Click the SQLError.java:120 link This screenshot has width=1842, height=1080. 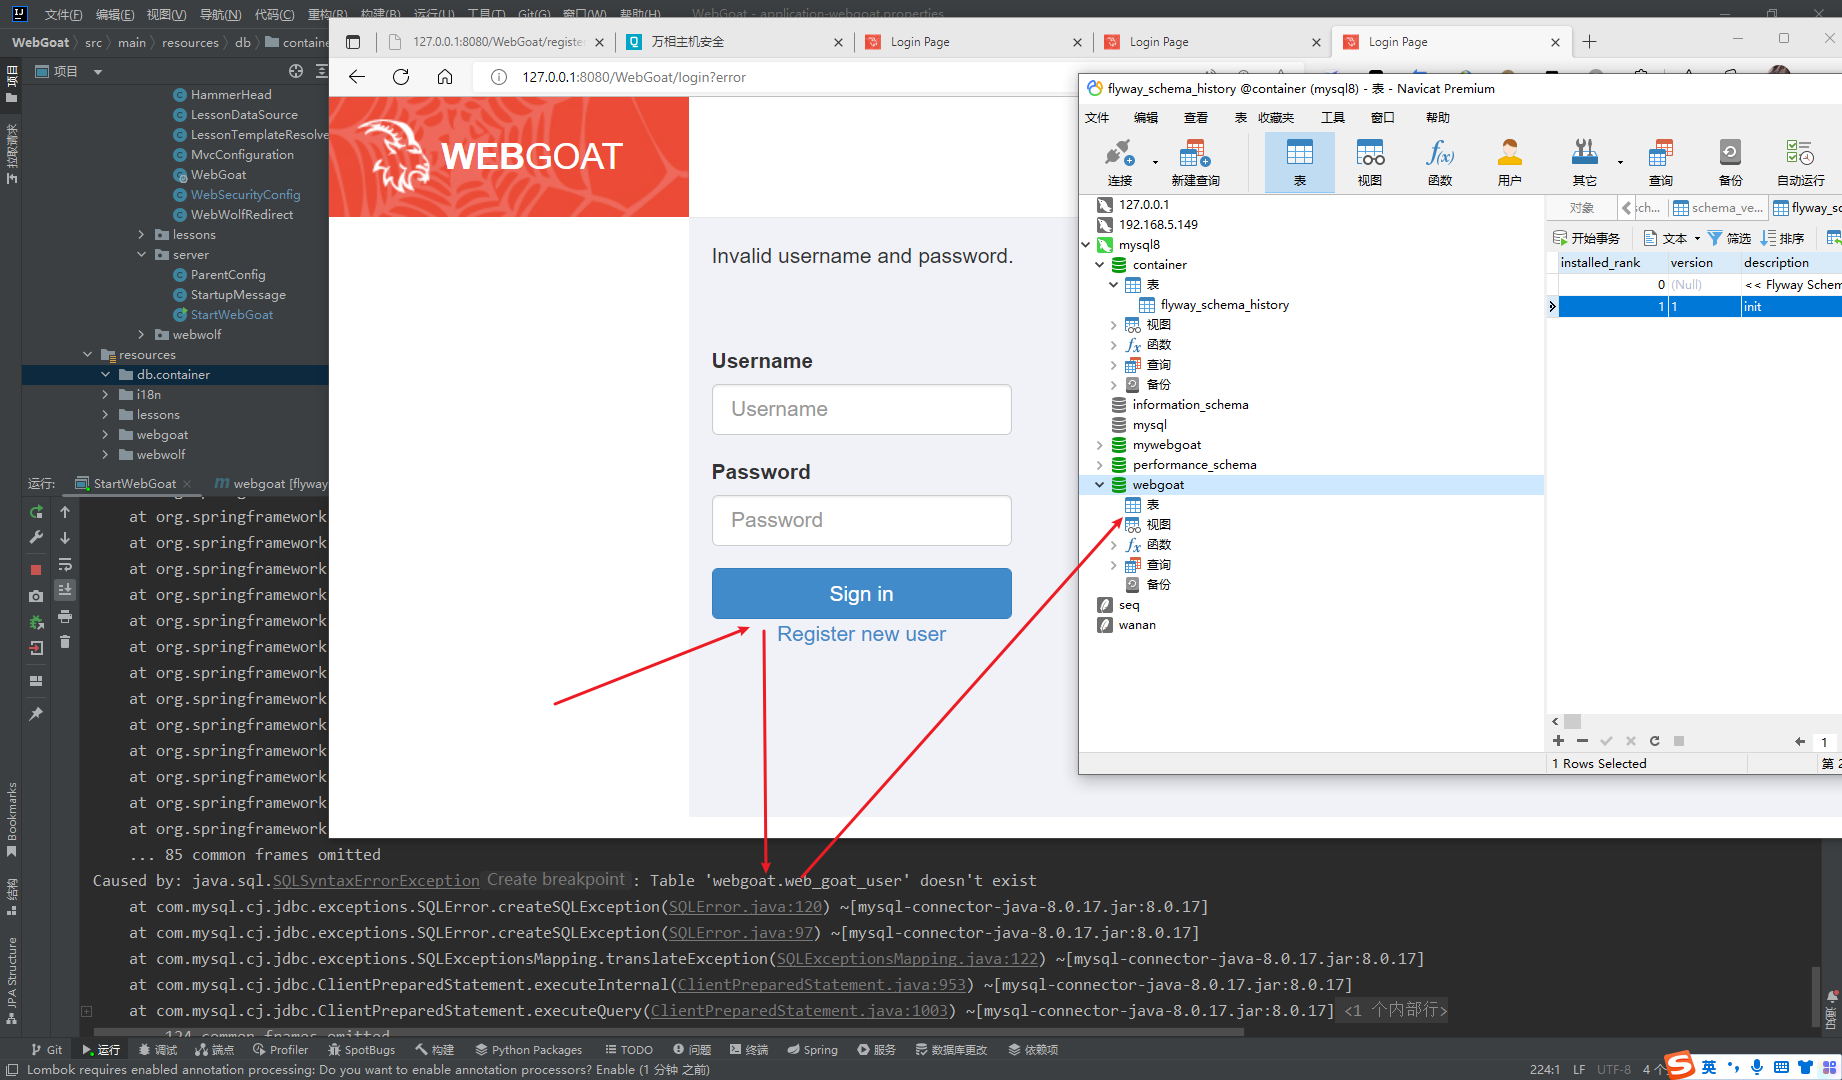click(x=745, y=907)
